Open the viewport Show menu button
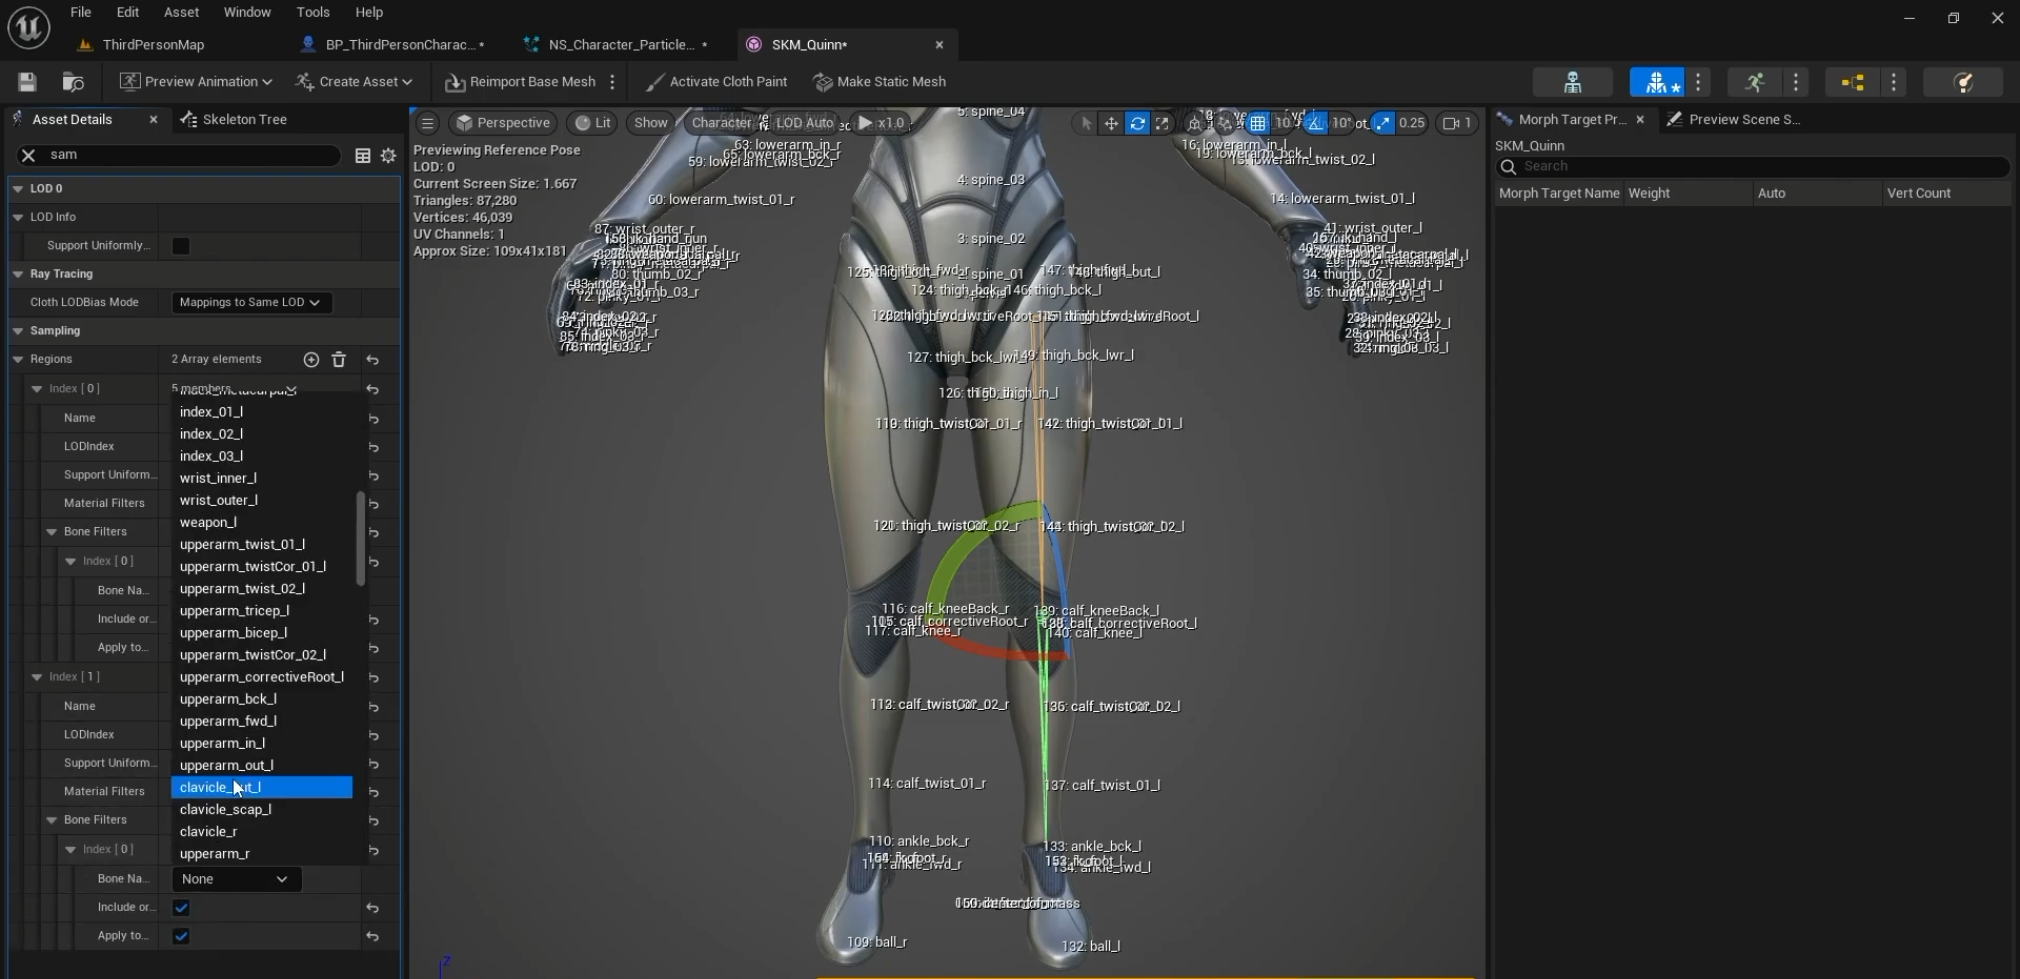The image size is (2020, 979). pos(650,123)
